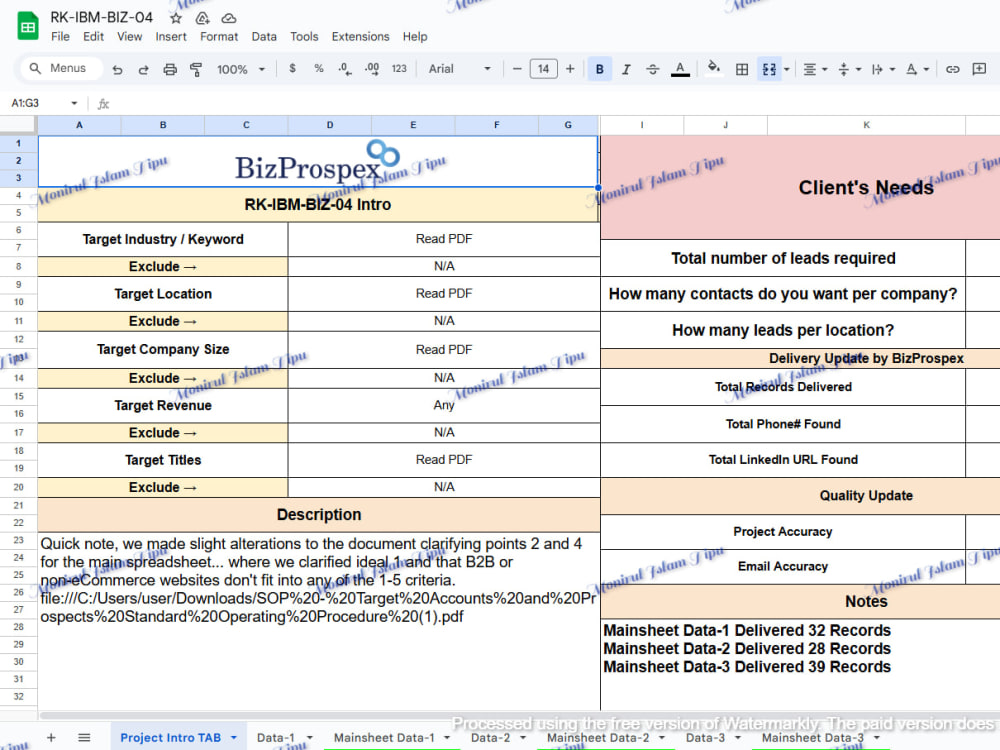Open the fill color picker
This screenshot has width=1000, height=750.
coord(714,68)
